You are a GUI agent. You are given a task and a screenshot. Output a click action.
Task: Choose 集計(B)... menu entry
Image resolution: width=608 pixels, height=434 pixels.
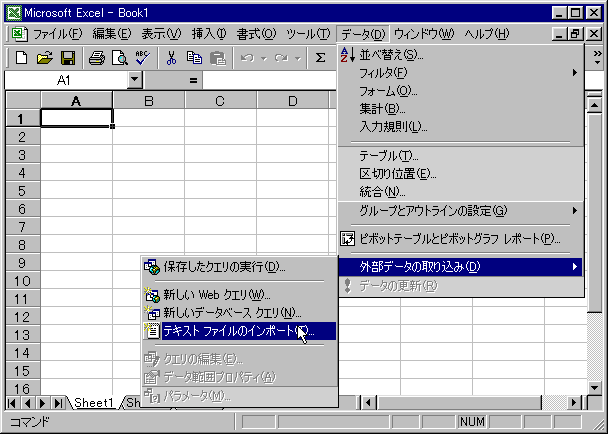click(461, 109)
